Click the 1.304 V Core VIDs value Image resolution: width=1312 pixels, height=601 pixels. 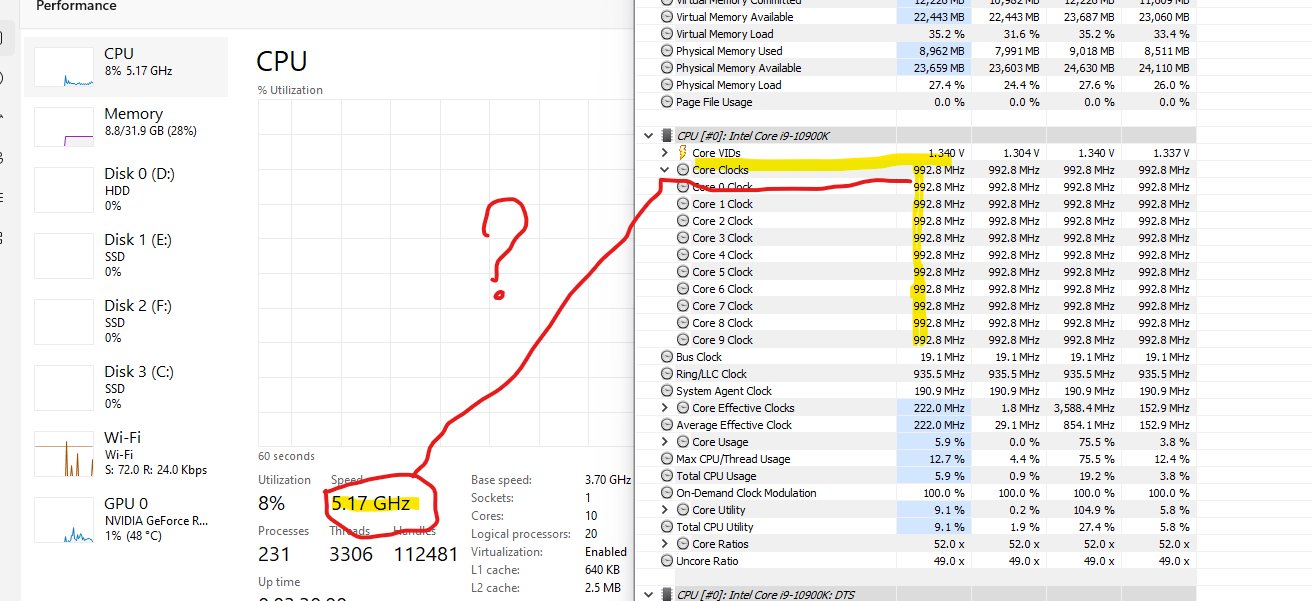[1021, 153]
